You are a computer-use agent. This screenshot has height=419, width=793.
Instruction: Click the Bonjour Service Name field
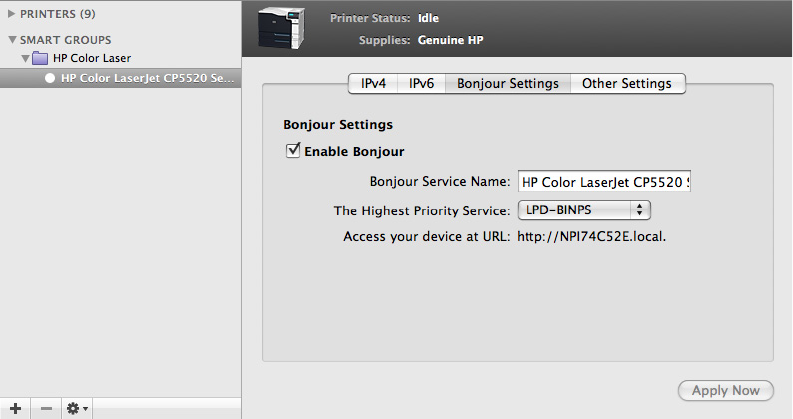click(605, 182)
